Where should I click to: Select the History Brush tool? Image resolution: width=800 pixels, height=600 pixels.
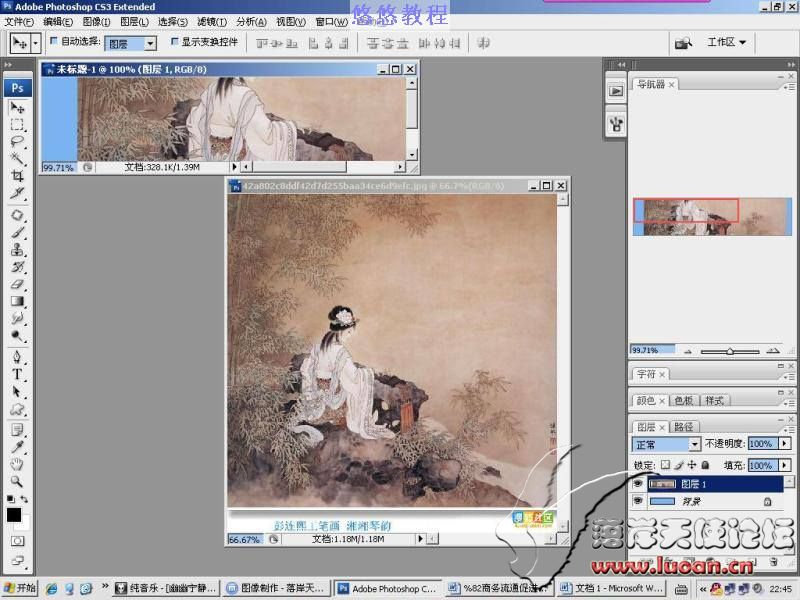17,267
